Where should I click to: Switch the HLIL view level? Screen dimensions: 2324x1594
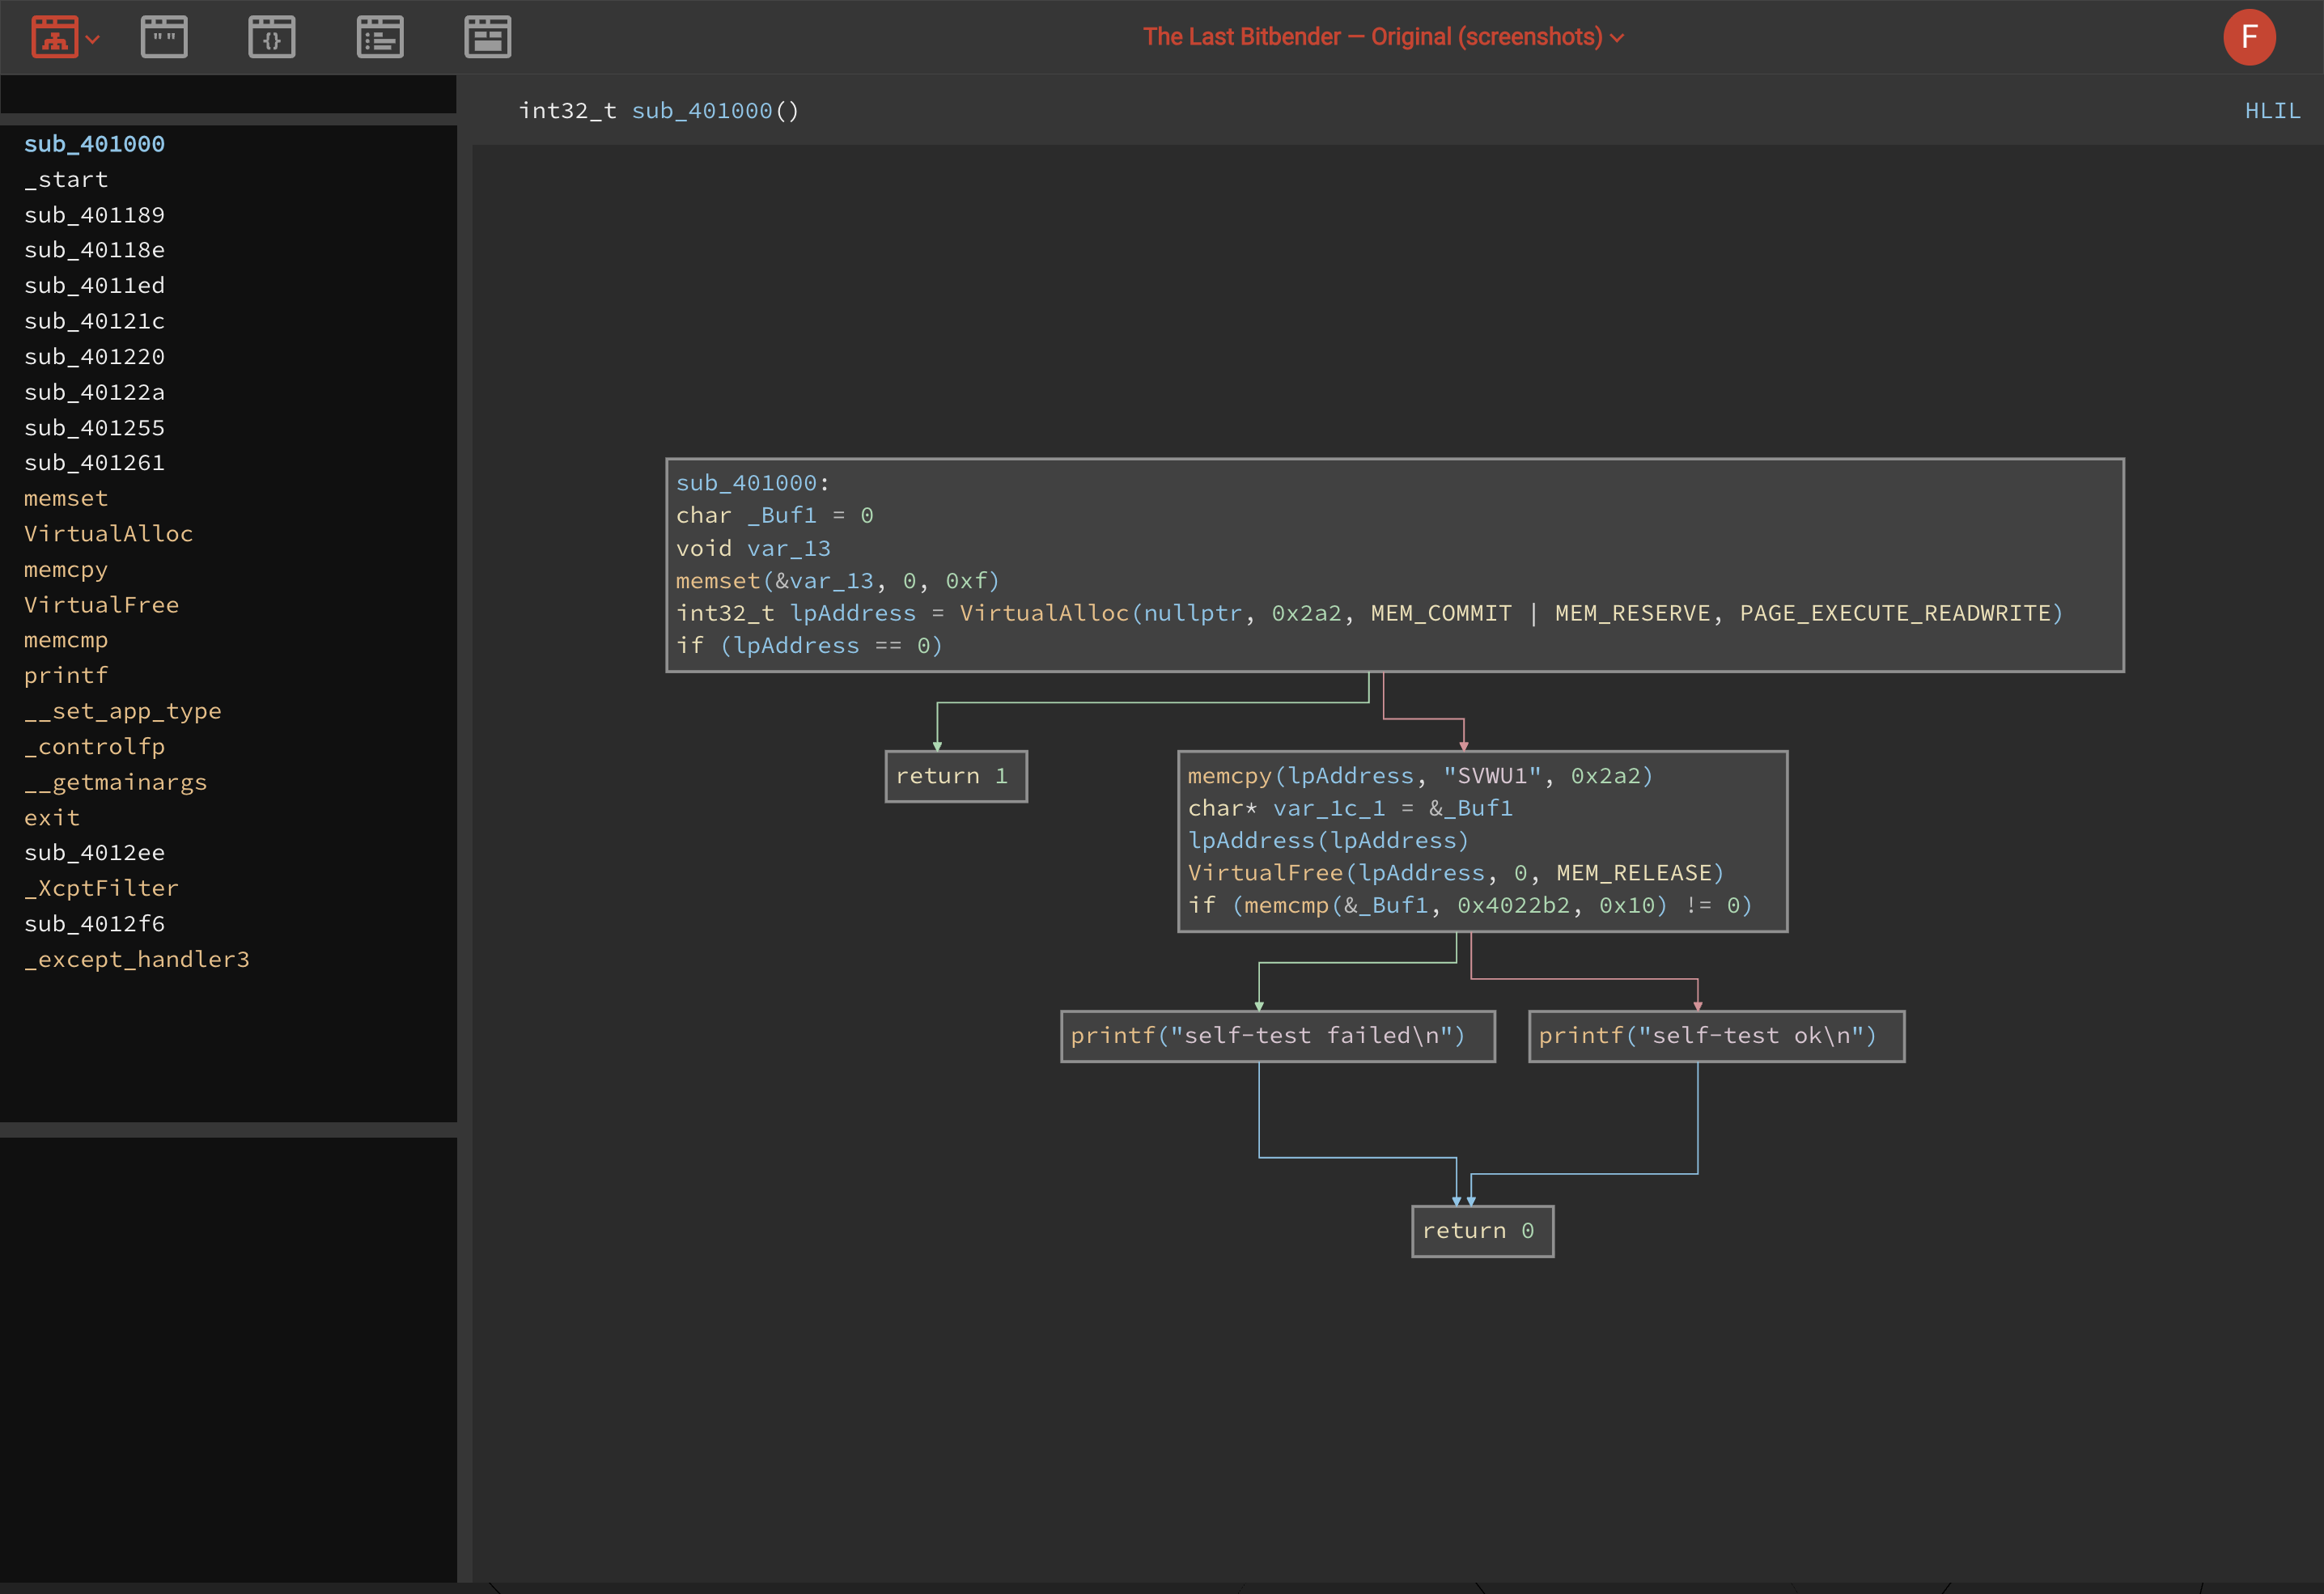click(x=2272, y=111)
